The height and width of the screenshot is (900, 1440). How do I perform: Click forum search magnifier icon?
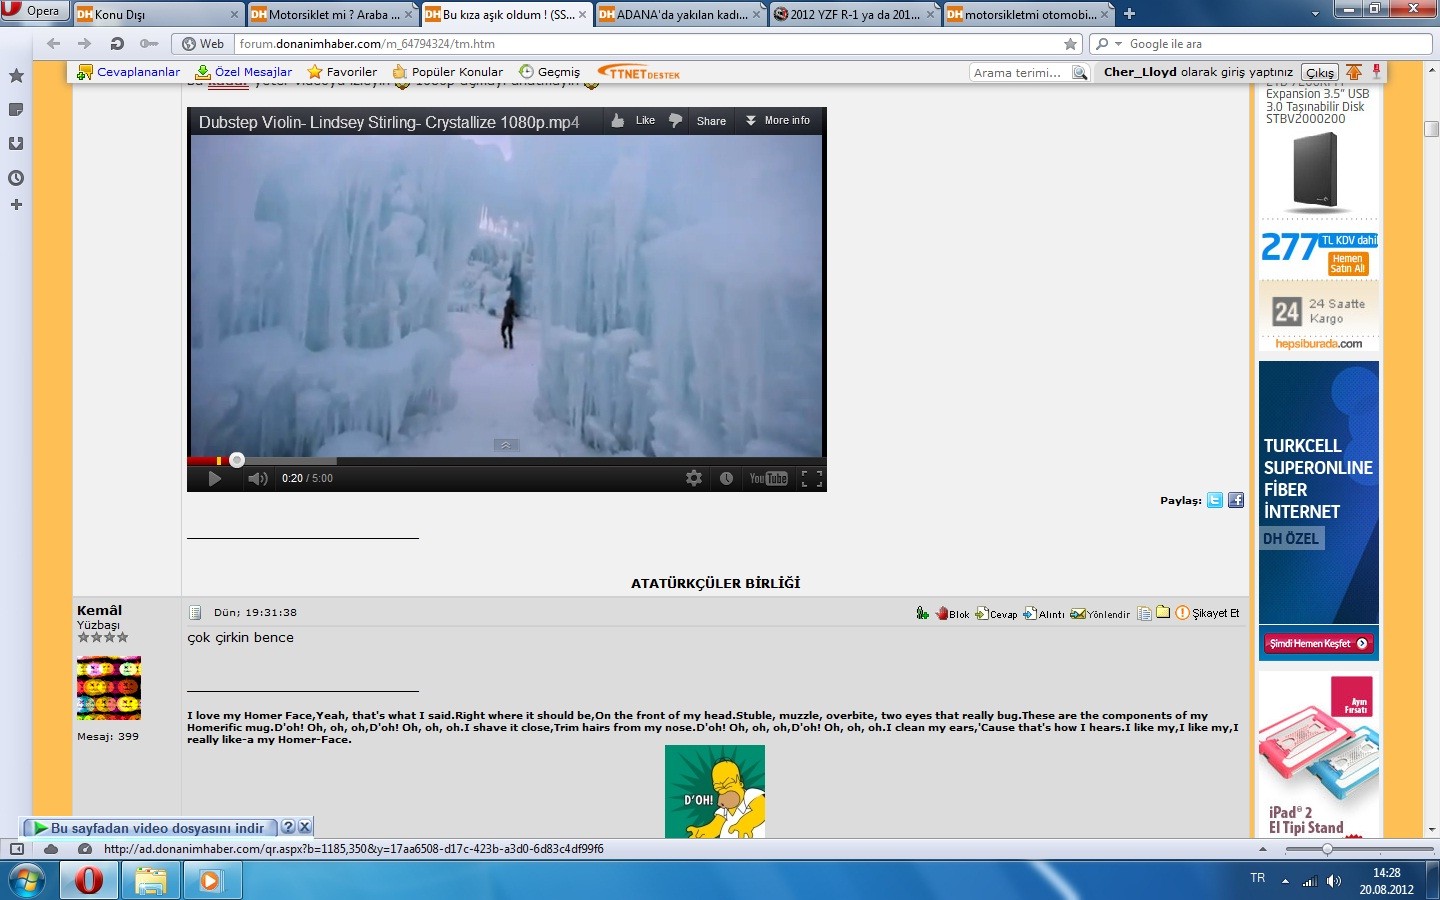tap(1079, 73)
